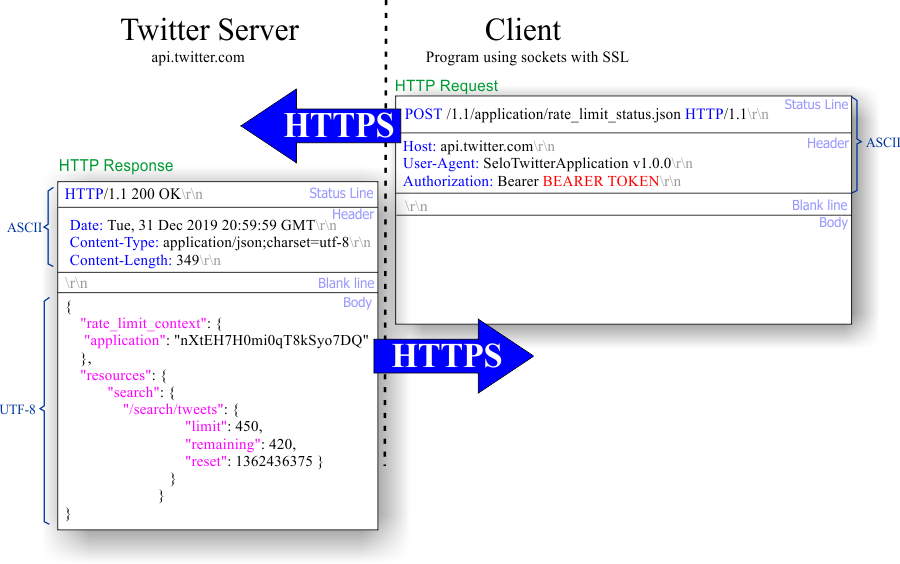The width and height of the screenshot is (900, 564).
Task: Click the HTTP Request label
Action: [446, 85]
